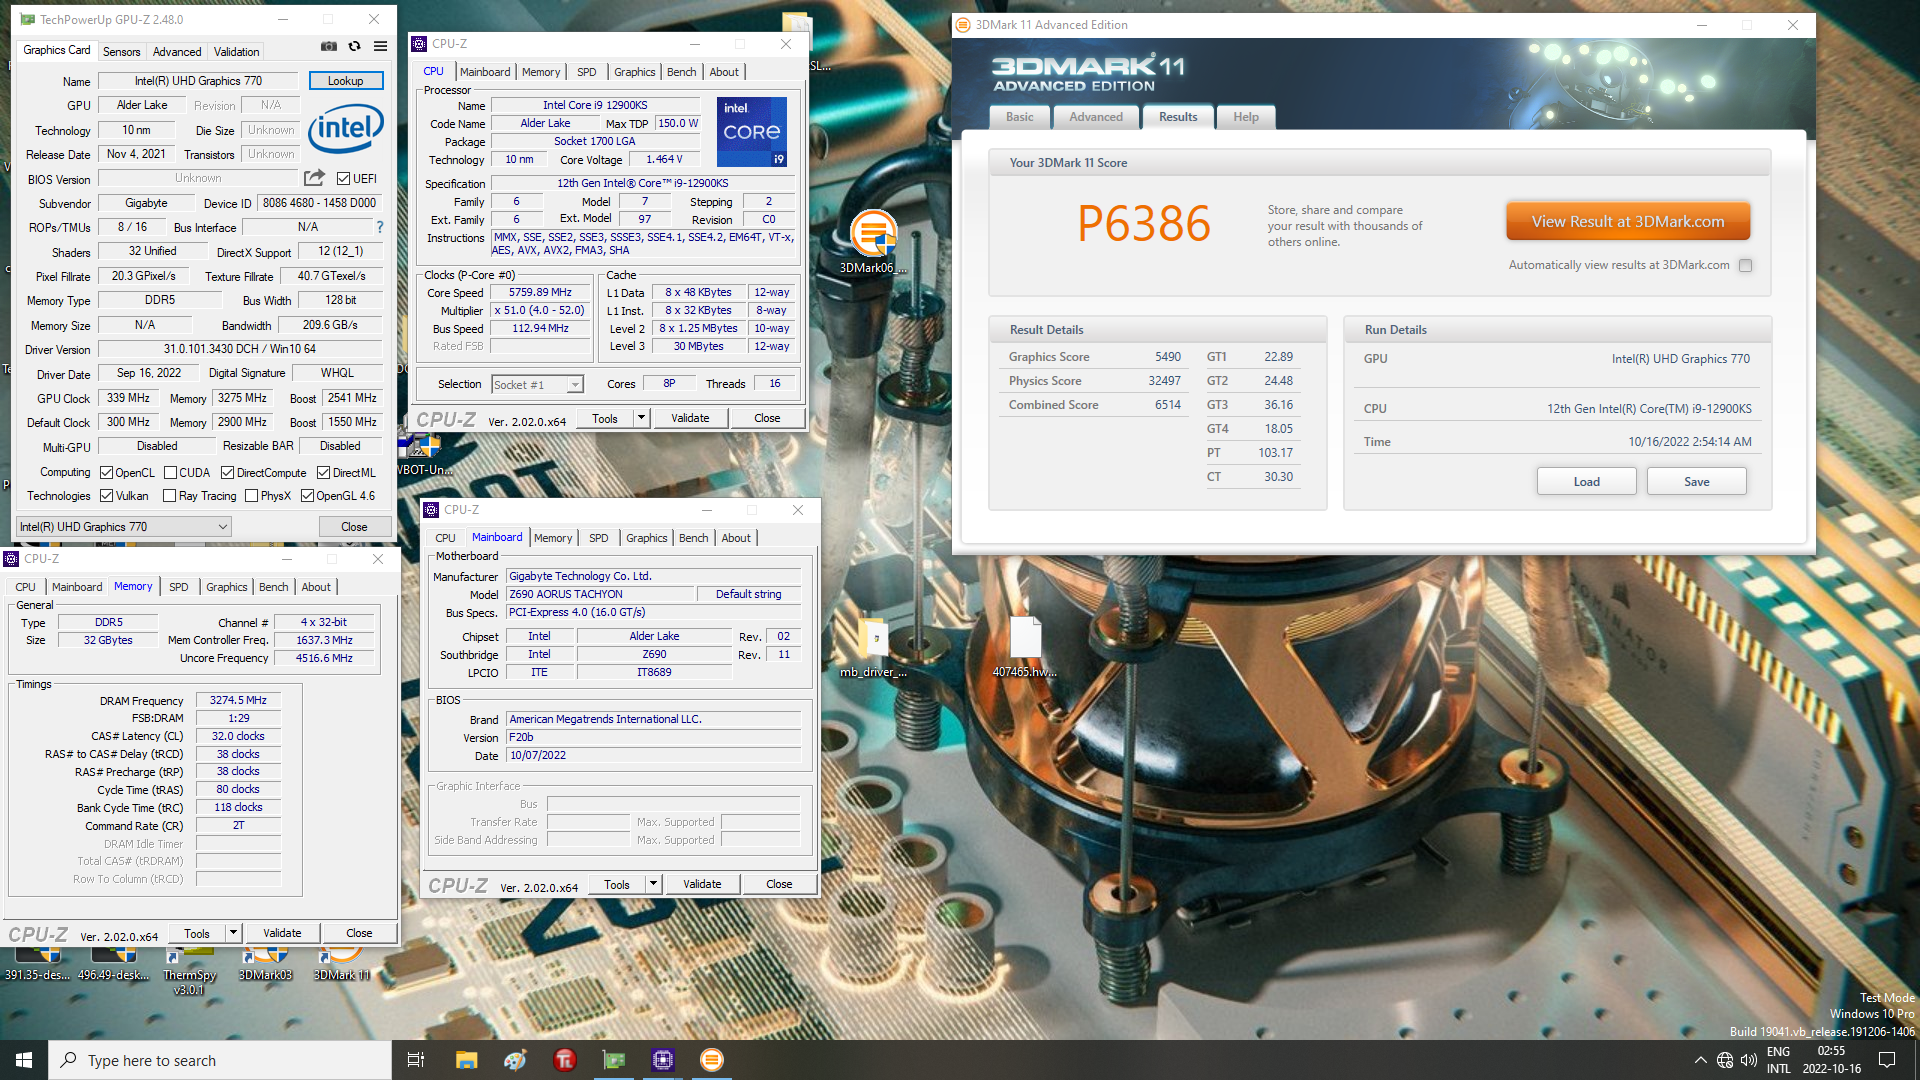Viewport: 1920px width, 1080px height.
Task: Click the taskbar search box
Action: tap(220, 1060)
